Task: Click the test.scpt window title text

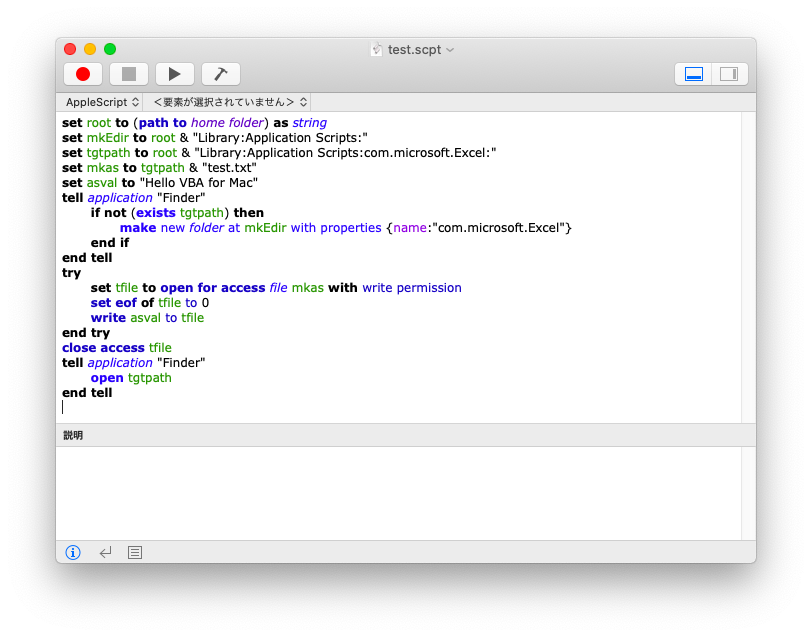Action: coord(414,49)
